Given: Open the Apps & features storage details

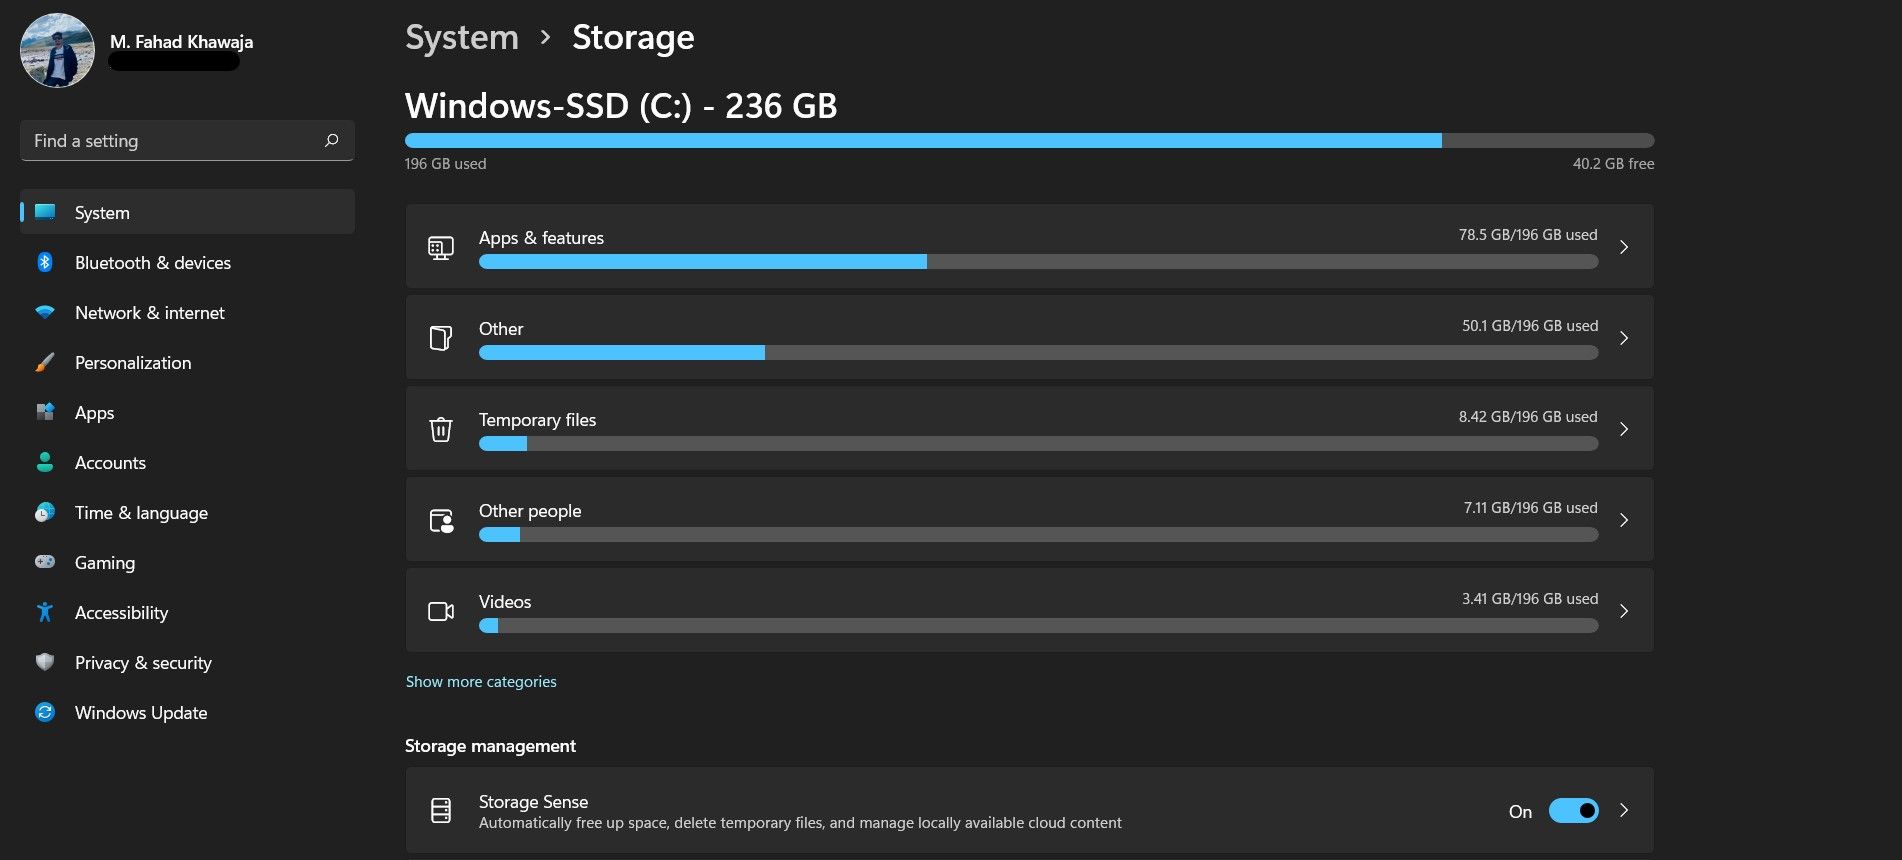Looking at the screenshot, I should [1624, 246].
